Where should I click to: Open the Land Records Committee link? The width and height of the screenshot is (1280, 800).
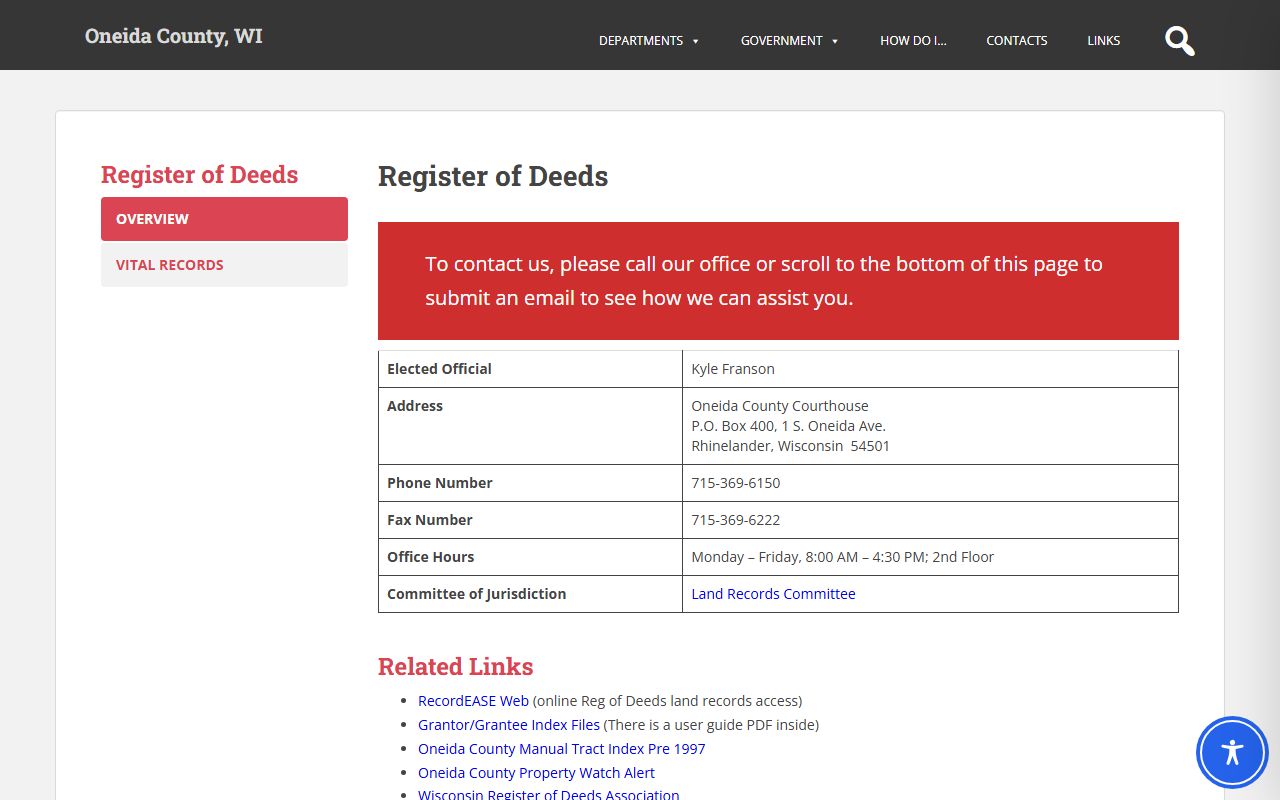[x=773, y=594]
